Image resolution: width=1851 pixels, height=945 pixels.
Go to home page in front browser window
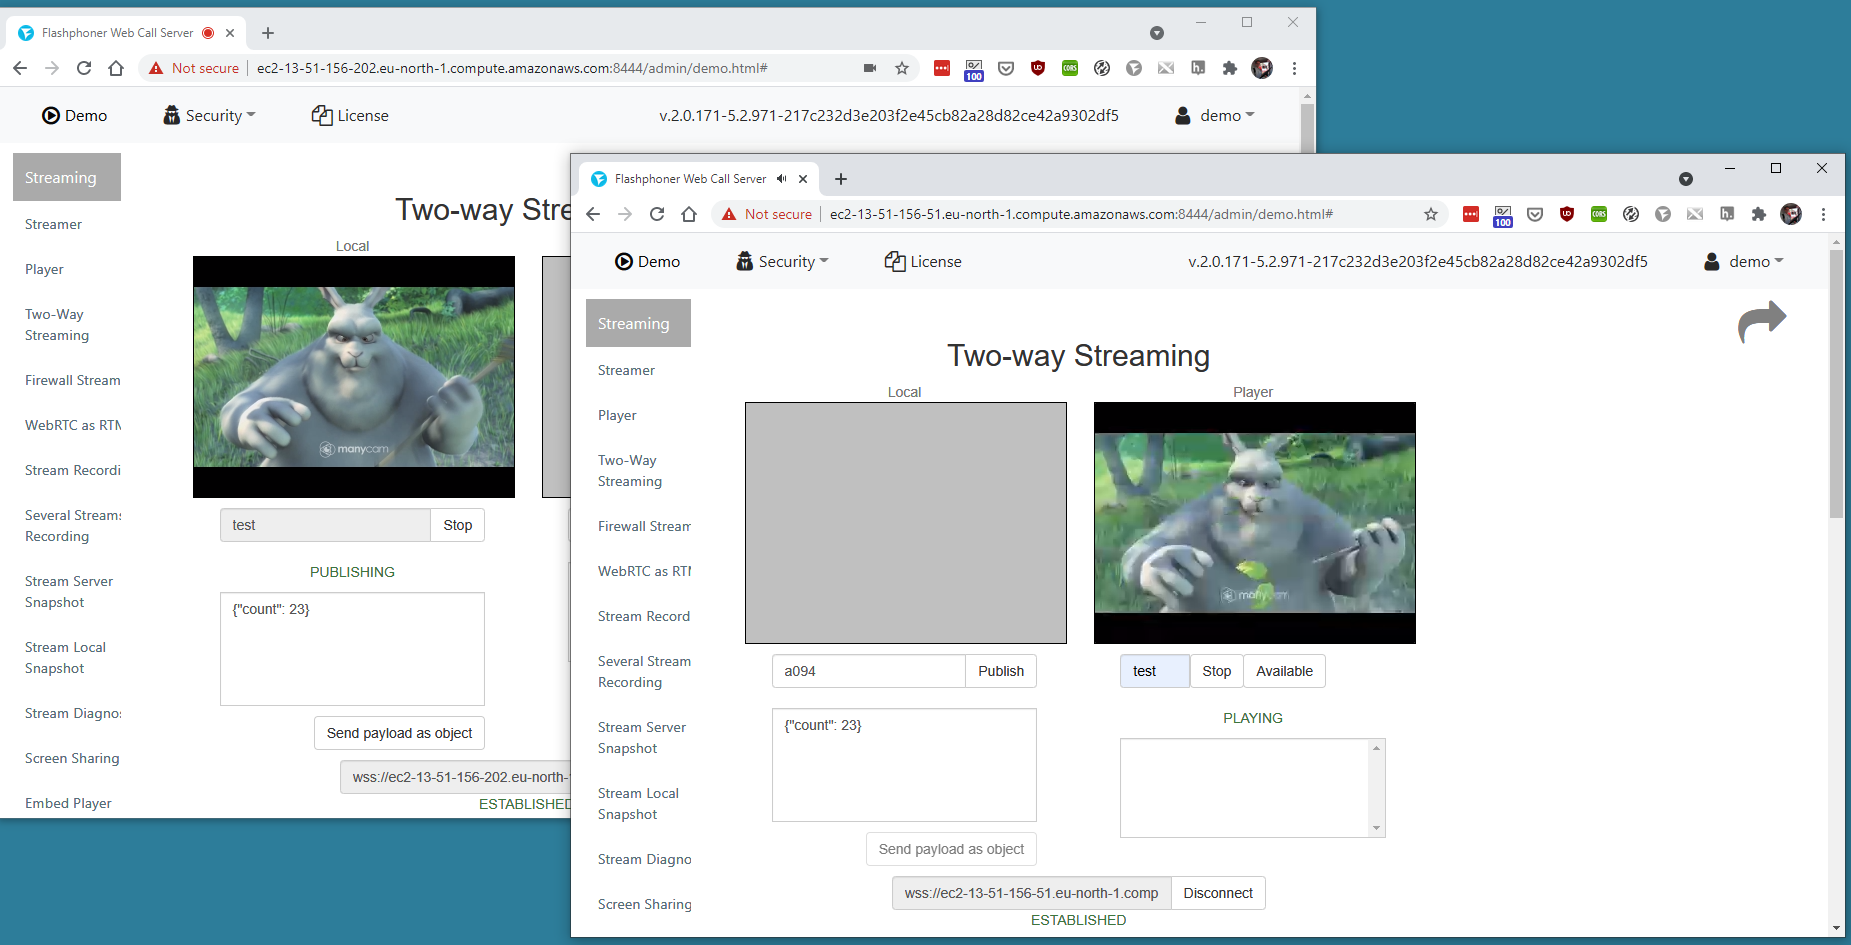(689, 214)
